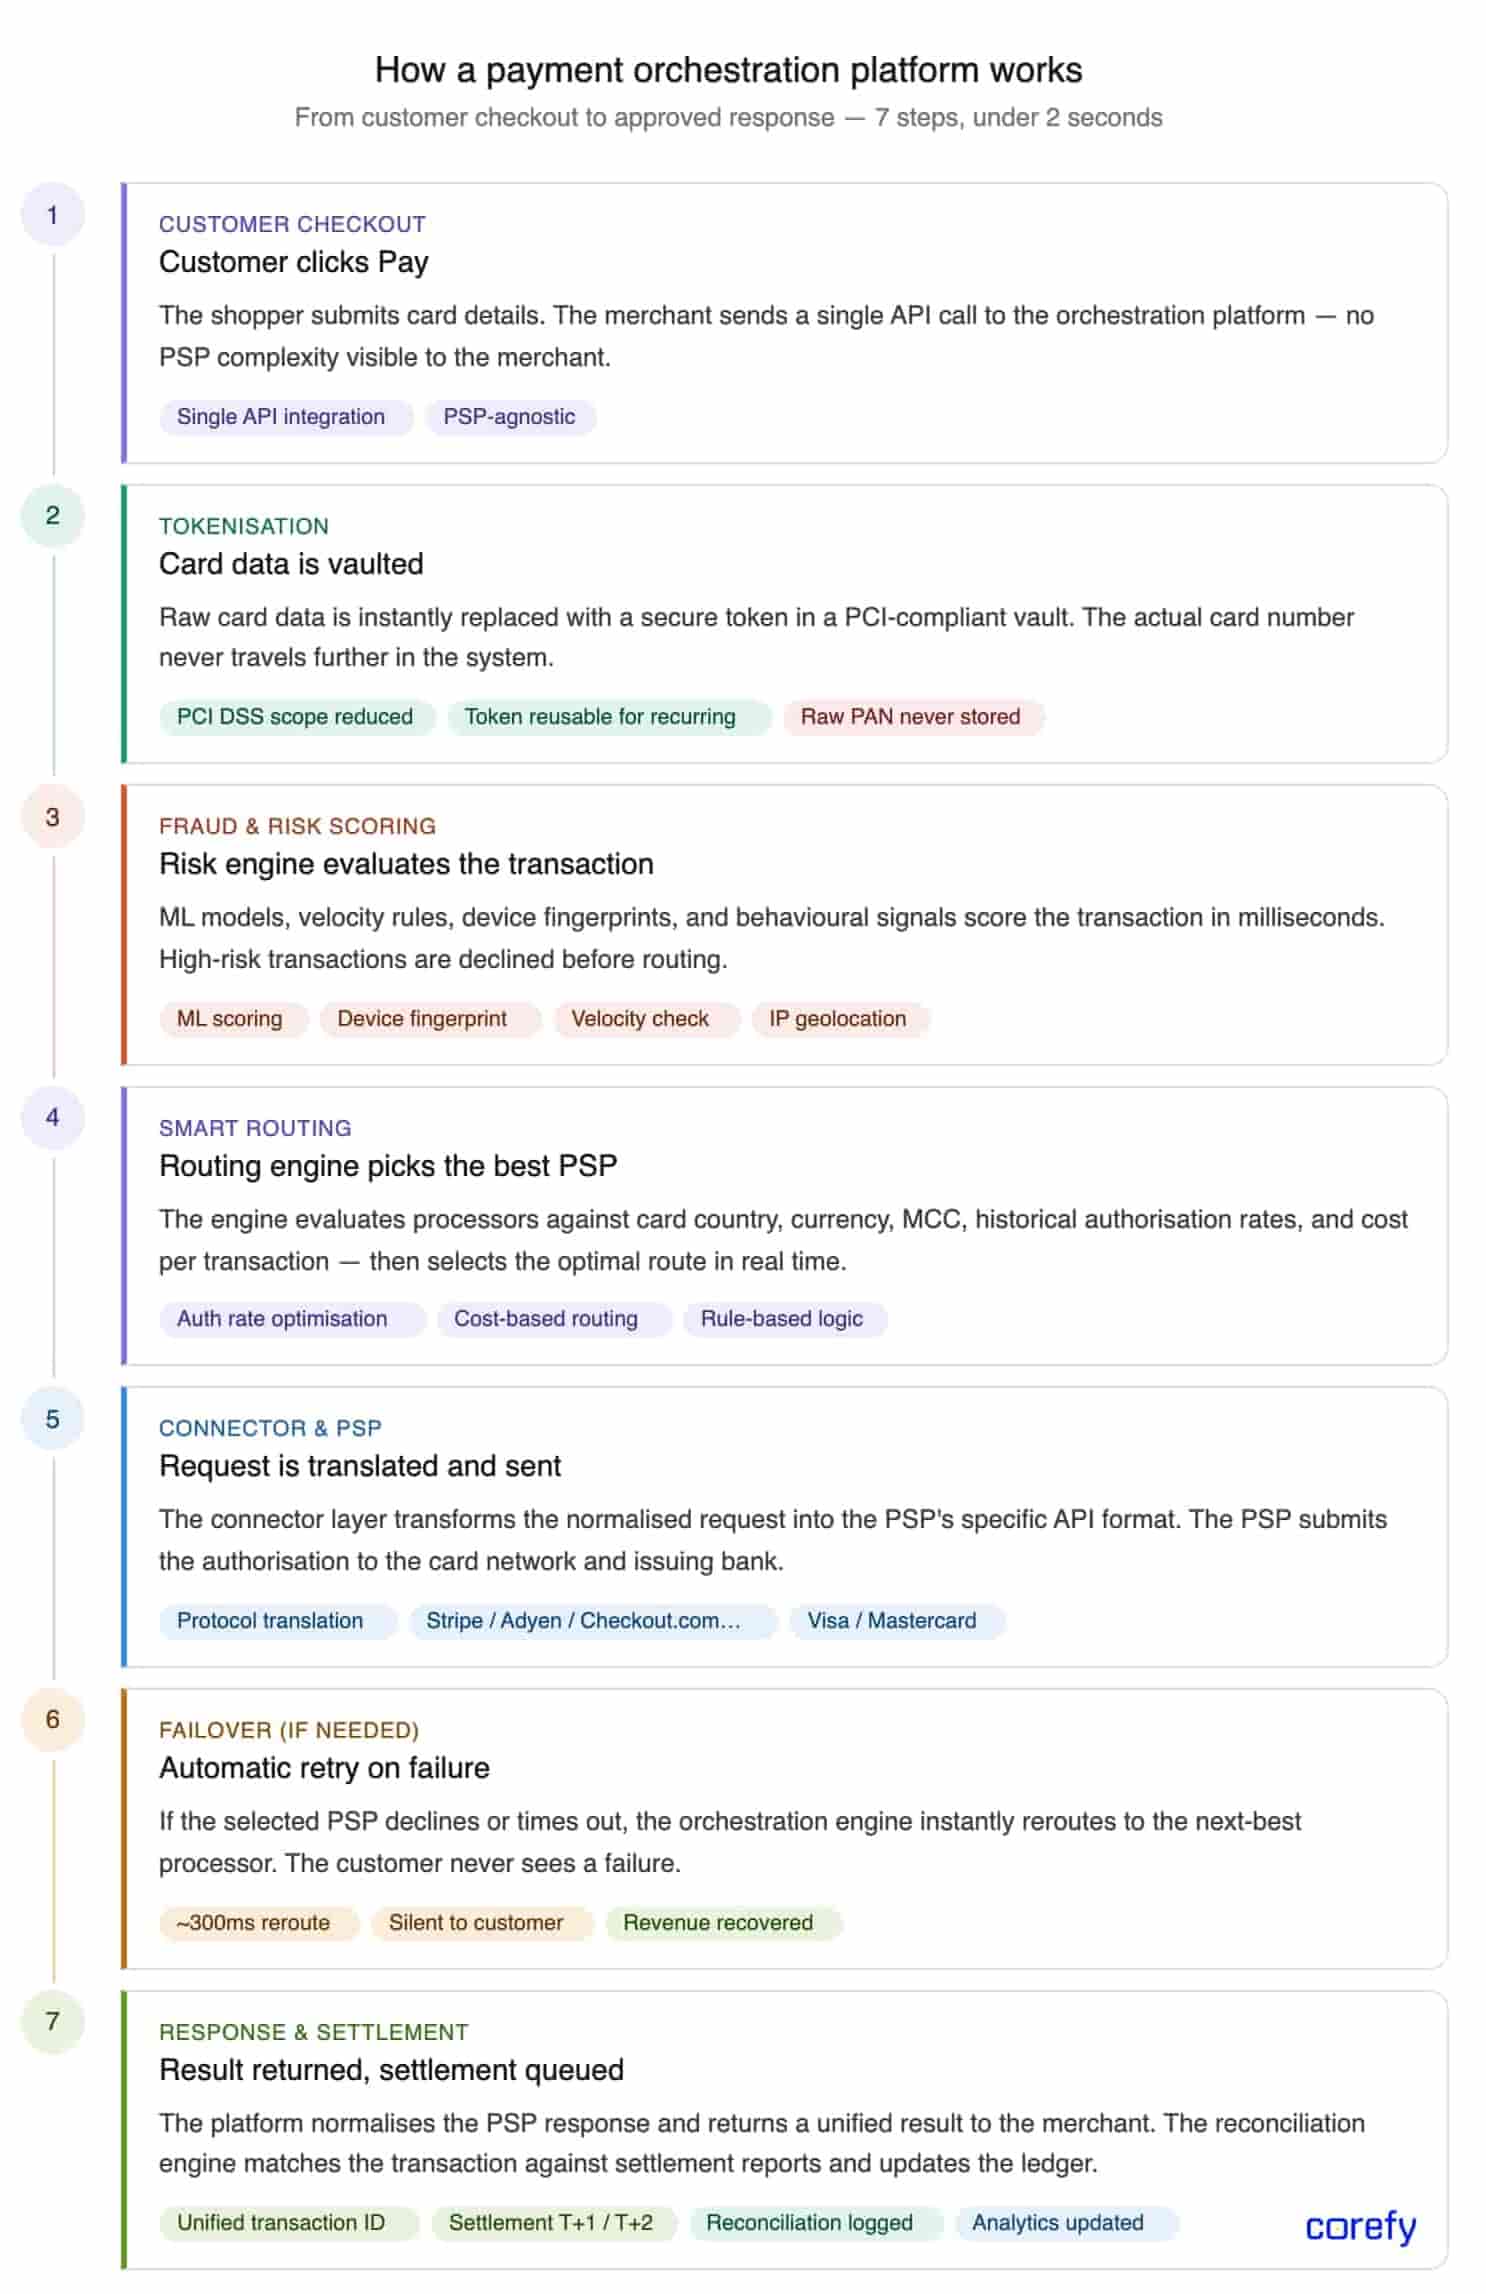Open the corefy logo
The image size is (1486, 2294).
coord(1360,2225)
